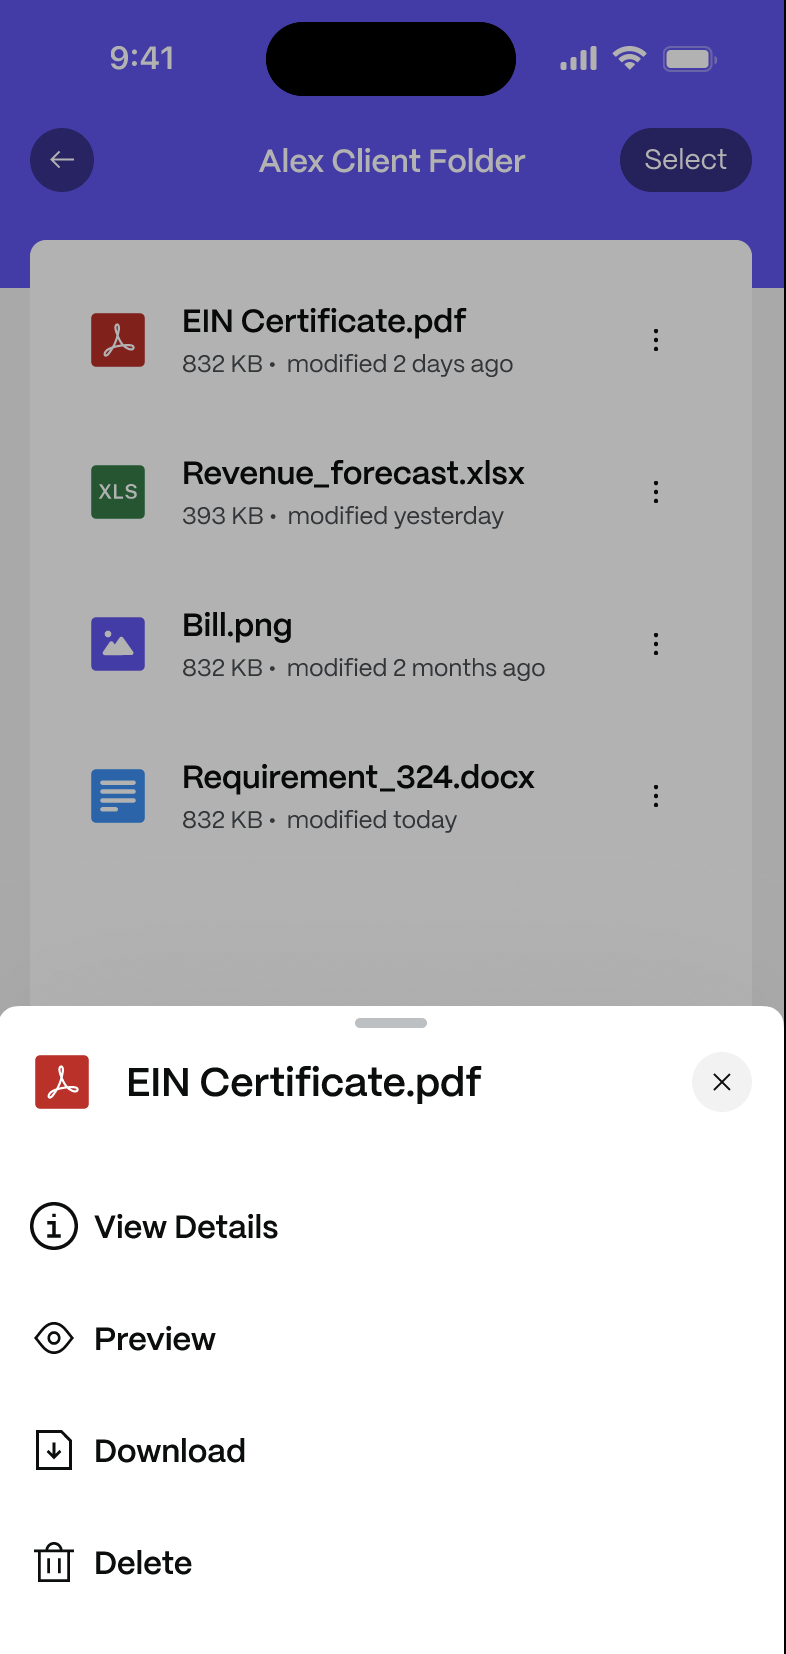This screenshot has width=786, height=1654.
Task: Click the 9:41 clock in status bar
Action: (x=142, y=58)
